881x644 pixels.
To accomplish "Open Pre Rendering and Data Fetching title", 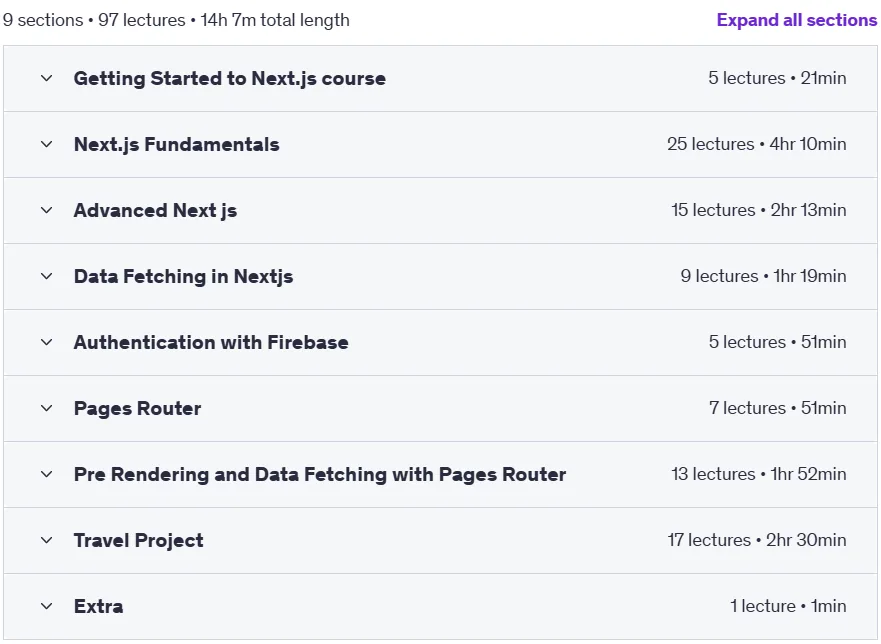I will pyautogui.click(x=320, y=474).
